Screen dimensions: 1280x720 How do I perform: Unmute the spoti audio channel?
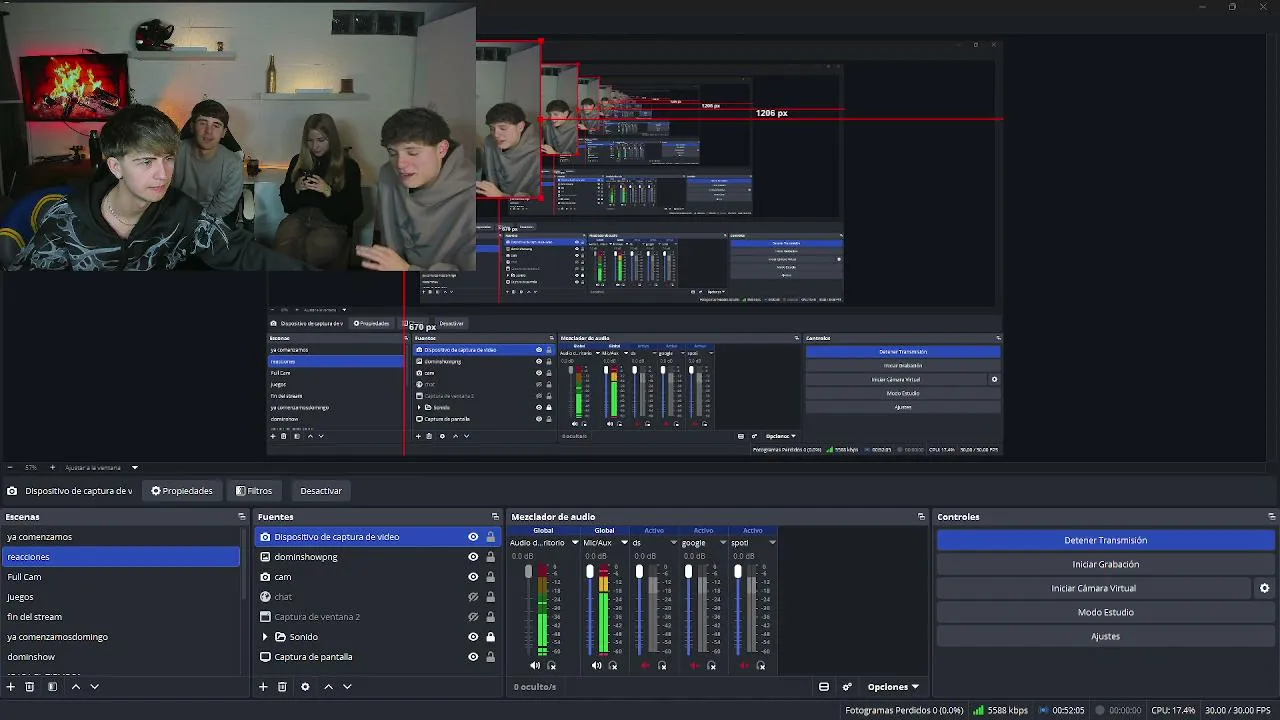click(744, 666)
